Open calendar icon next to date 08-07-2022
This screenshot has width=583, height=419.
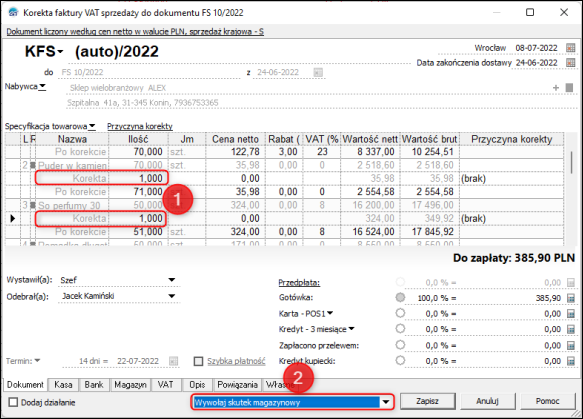[570, 48]
